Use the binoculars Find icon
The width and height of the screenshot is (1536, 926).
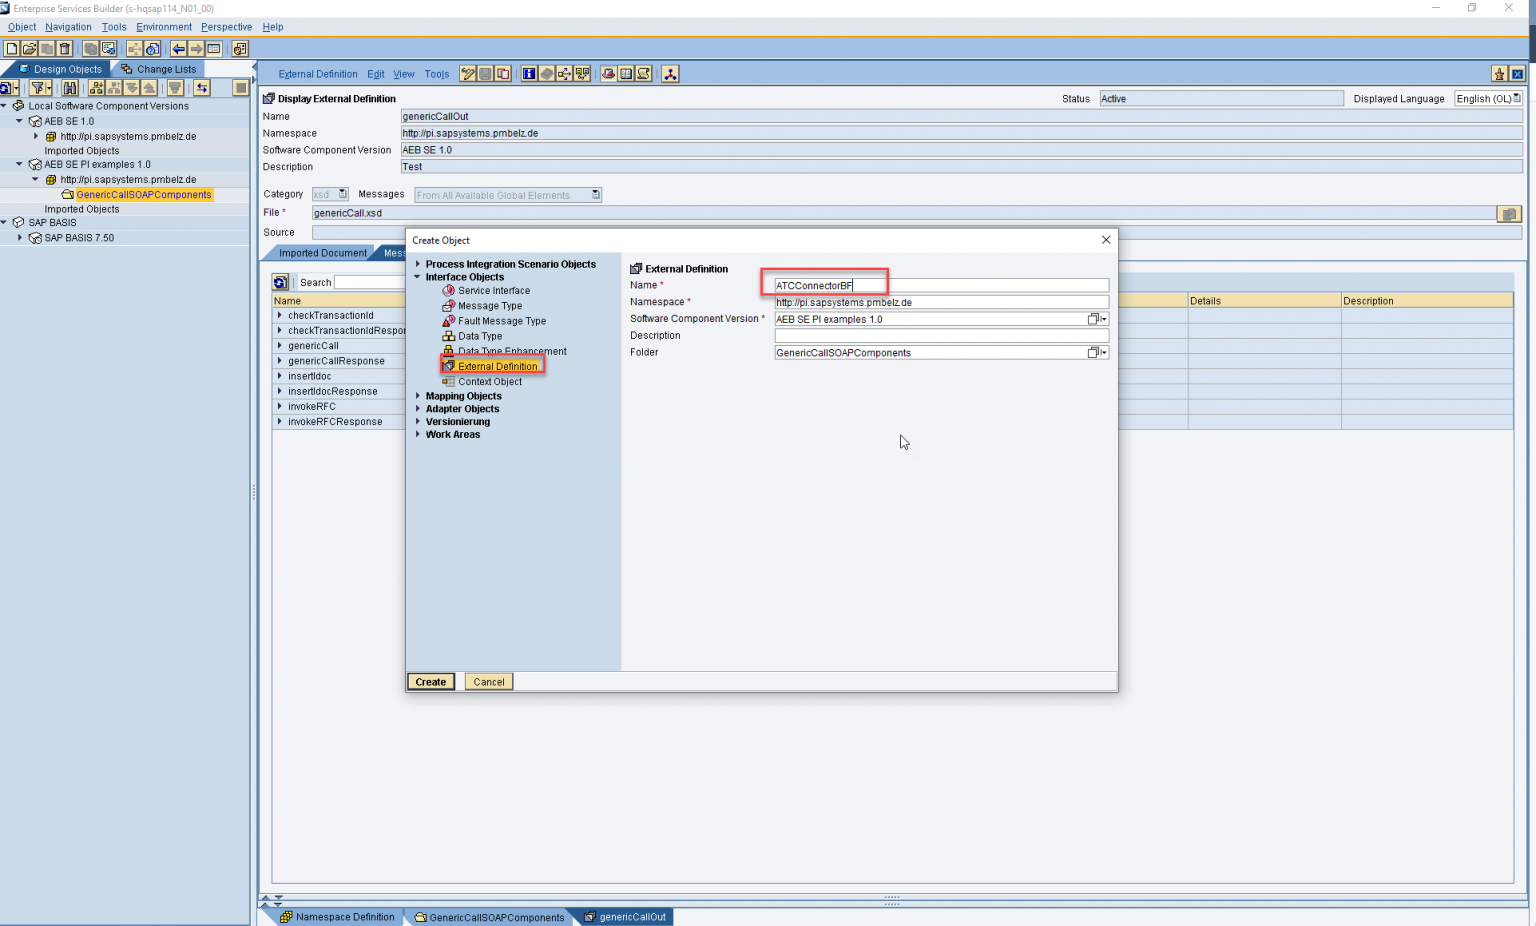[70, 88]
